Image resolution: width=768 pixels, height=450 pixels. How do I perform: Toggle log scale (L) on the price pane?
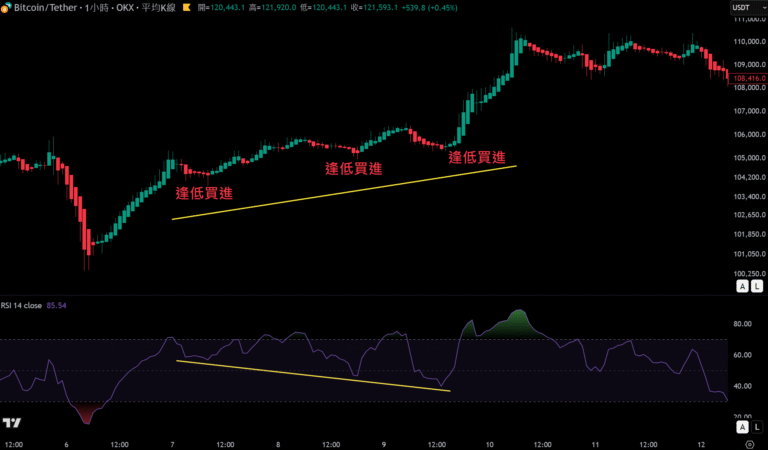(x=755, y=286)
